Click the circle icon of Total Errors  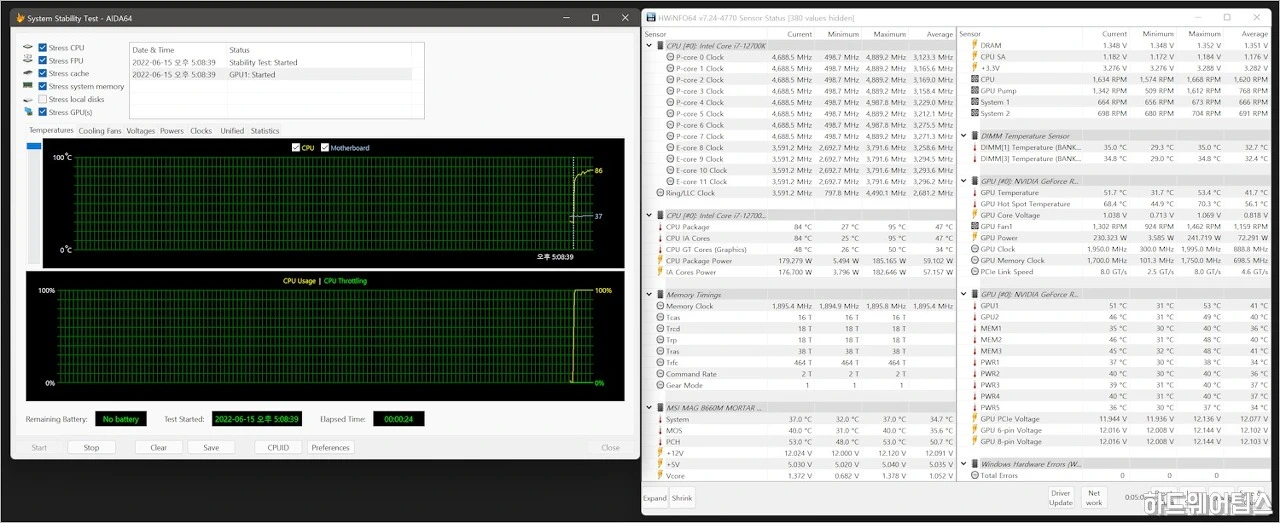pyautogui.click(x=975, y=476)
